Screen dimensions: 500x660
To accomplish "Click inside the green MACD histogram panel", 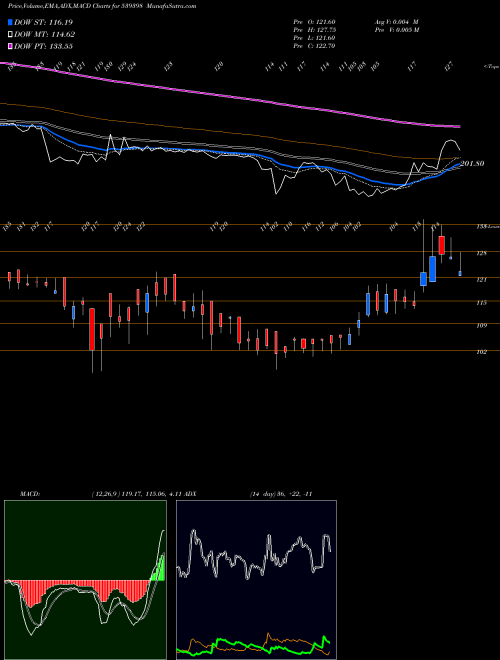I will tap(85, 580).
